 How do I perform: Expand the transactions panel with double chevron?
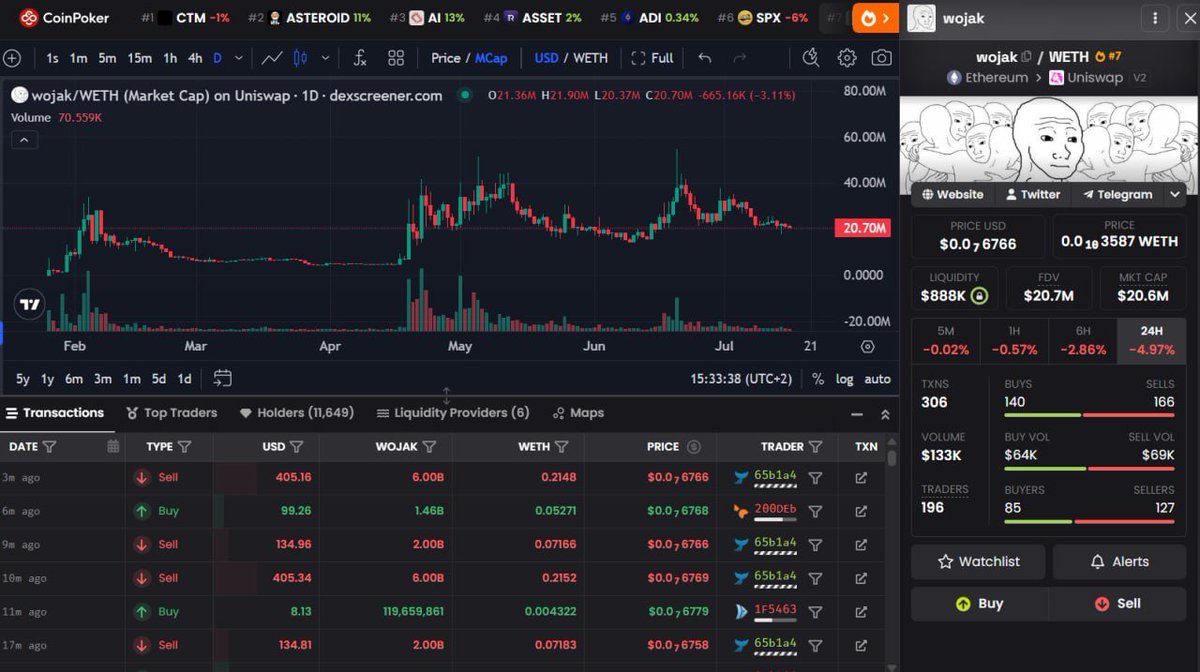coord(885,414)
